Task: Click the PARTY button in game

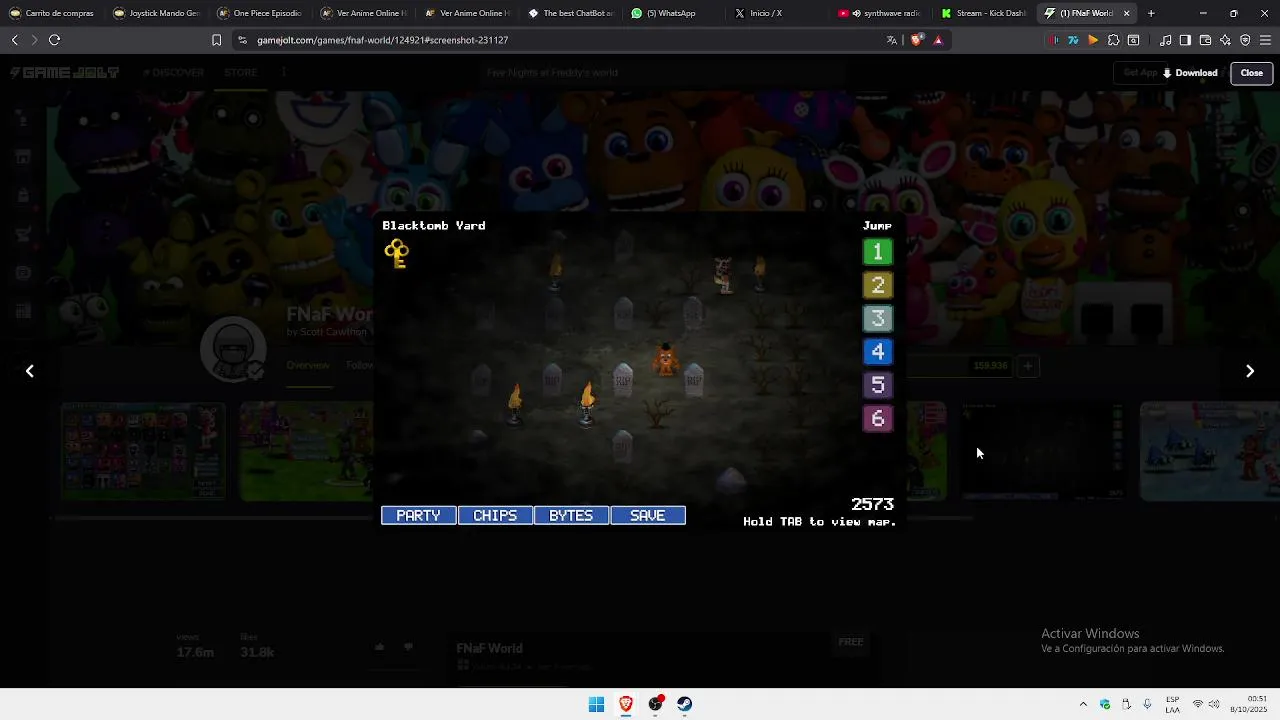Action: (418, 515)
